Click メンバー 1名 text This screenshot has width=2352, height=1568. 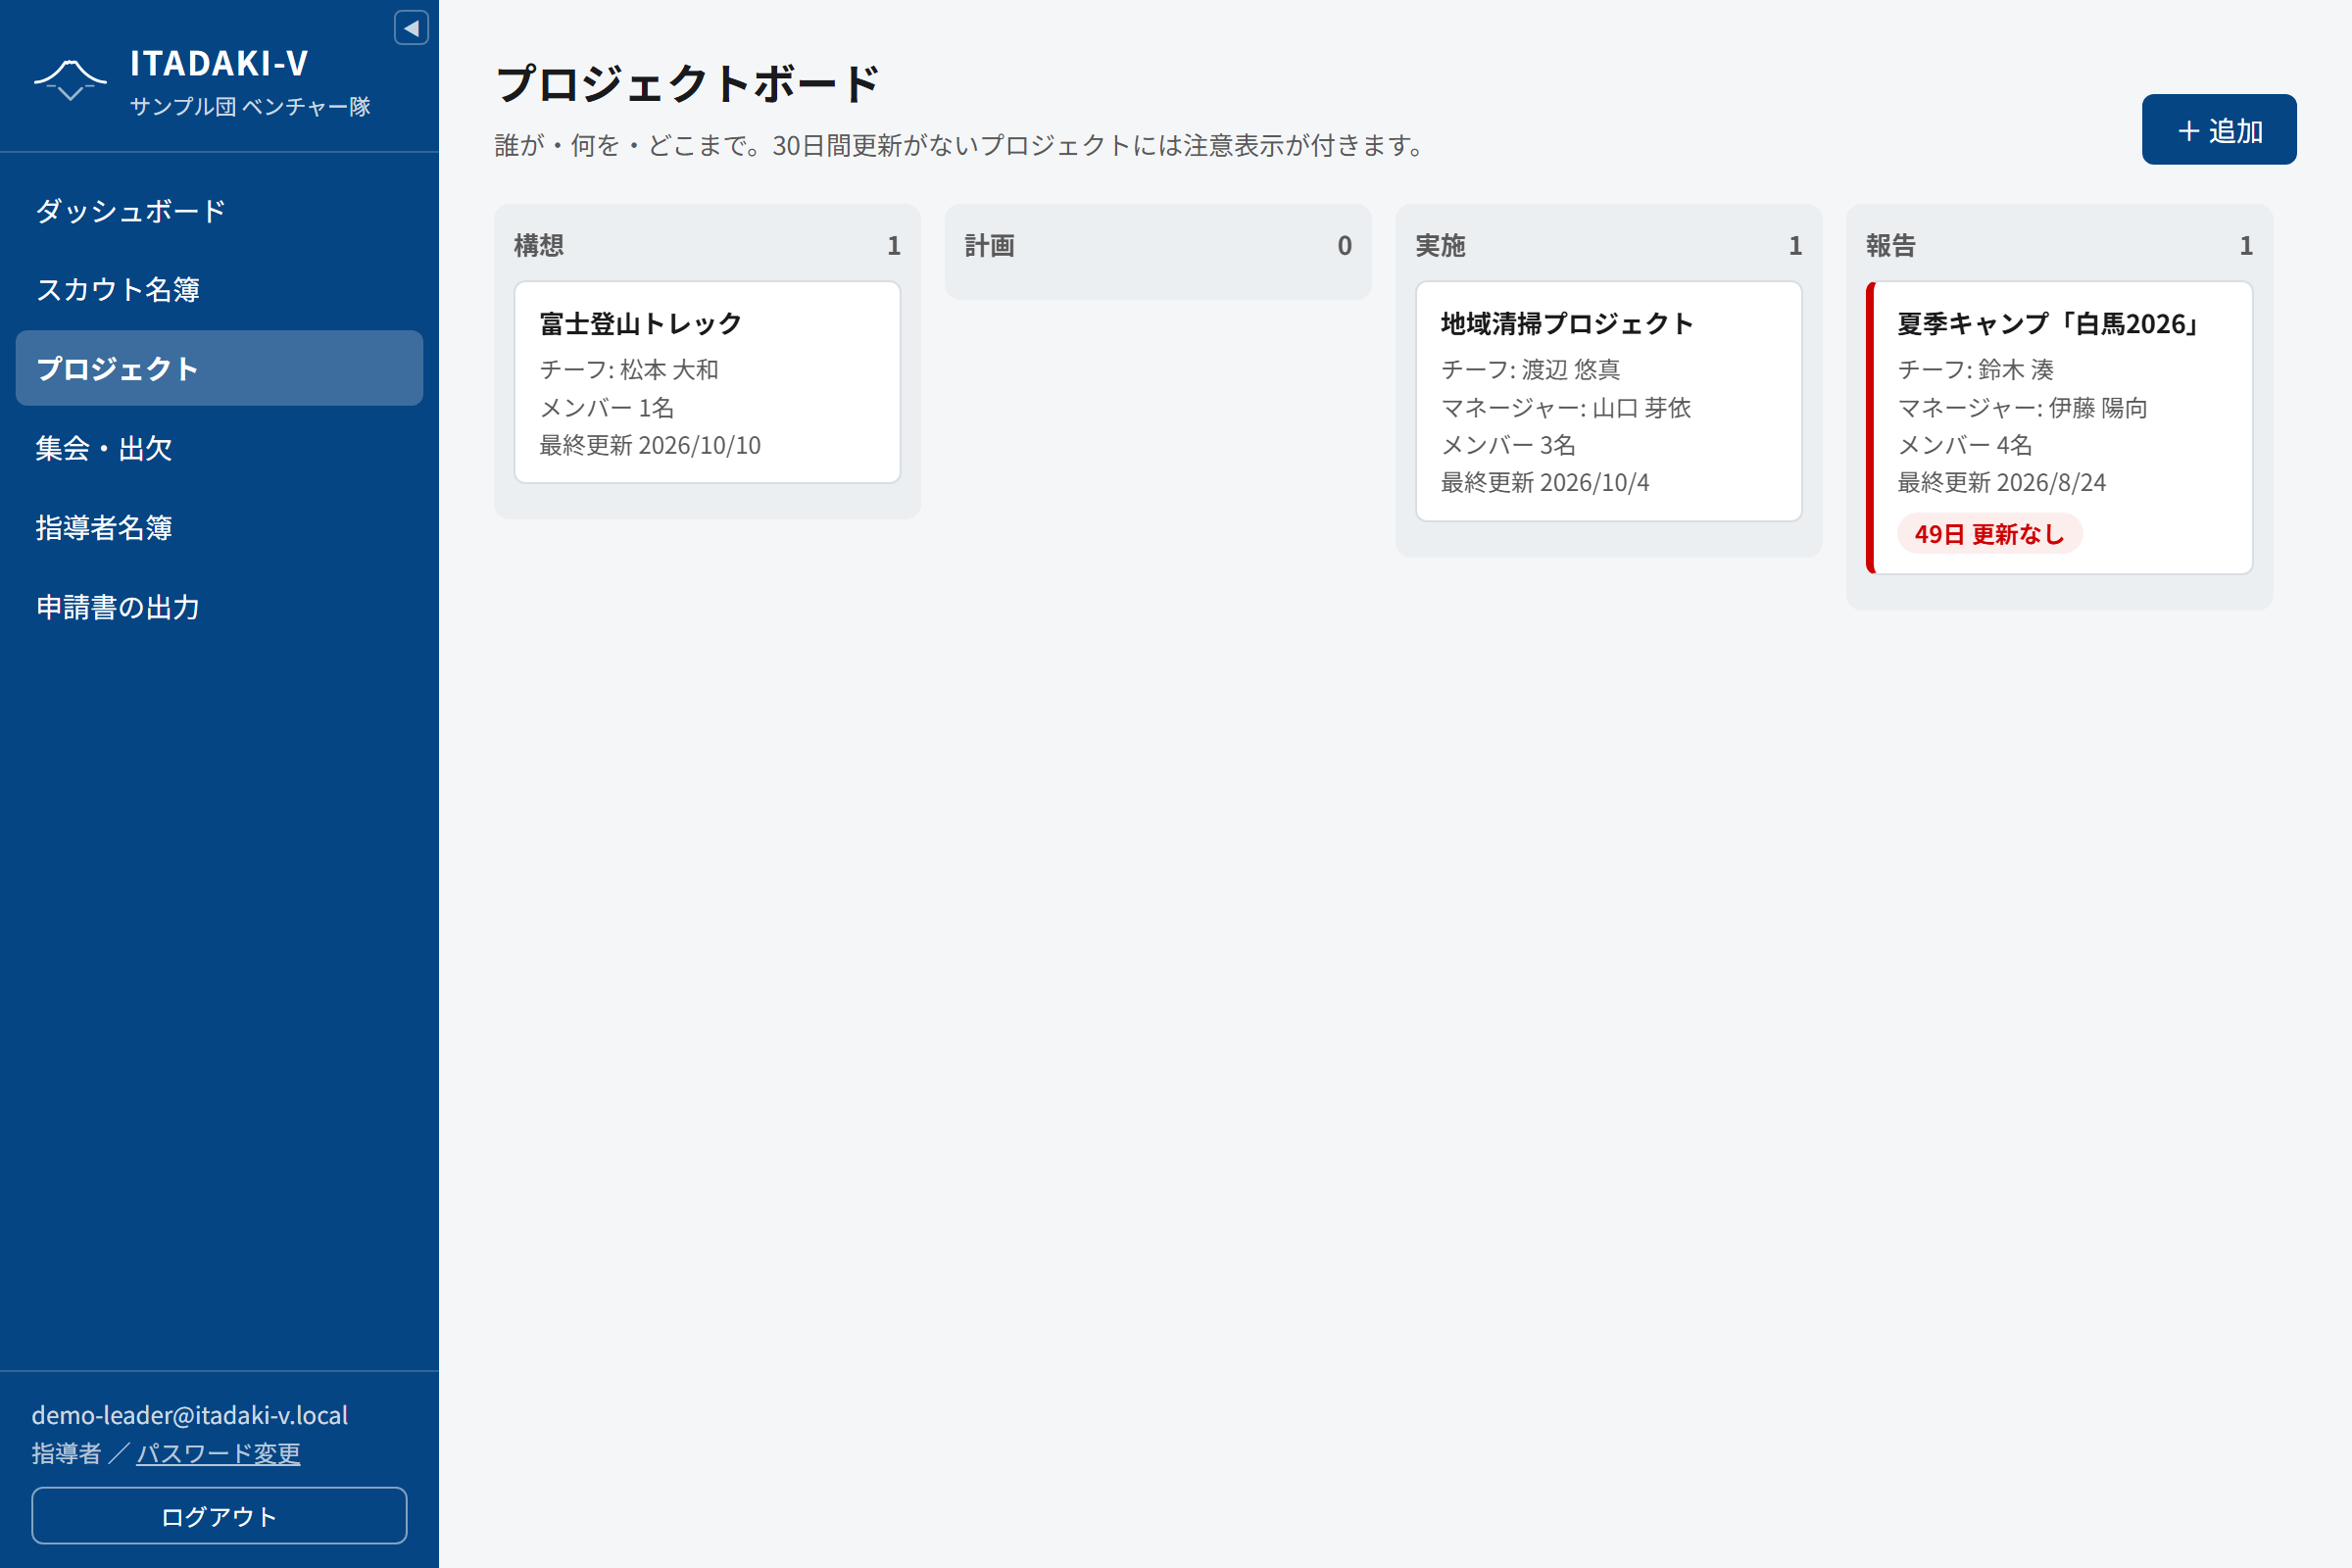pyautogui.click(x=606, y=408)
